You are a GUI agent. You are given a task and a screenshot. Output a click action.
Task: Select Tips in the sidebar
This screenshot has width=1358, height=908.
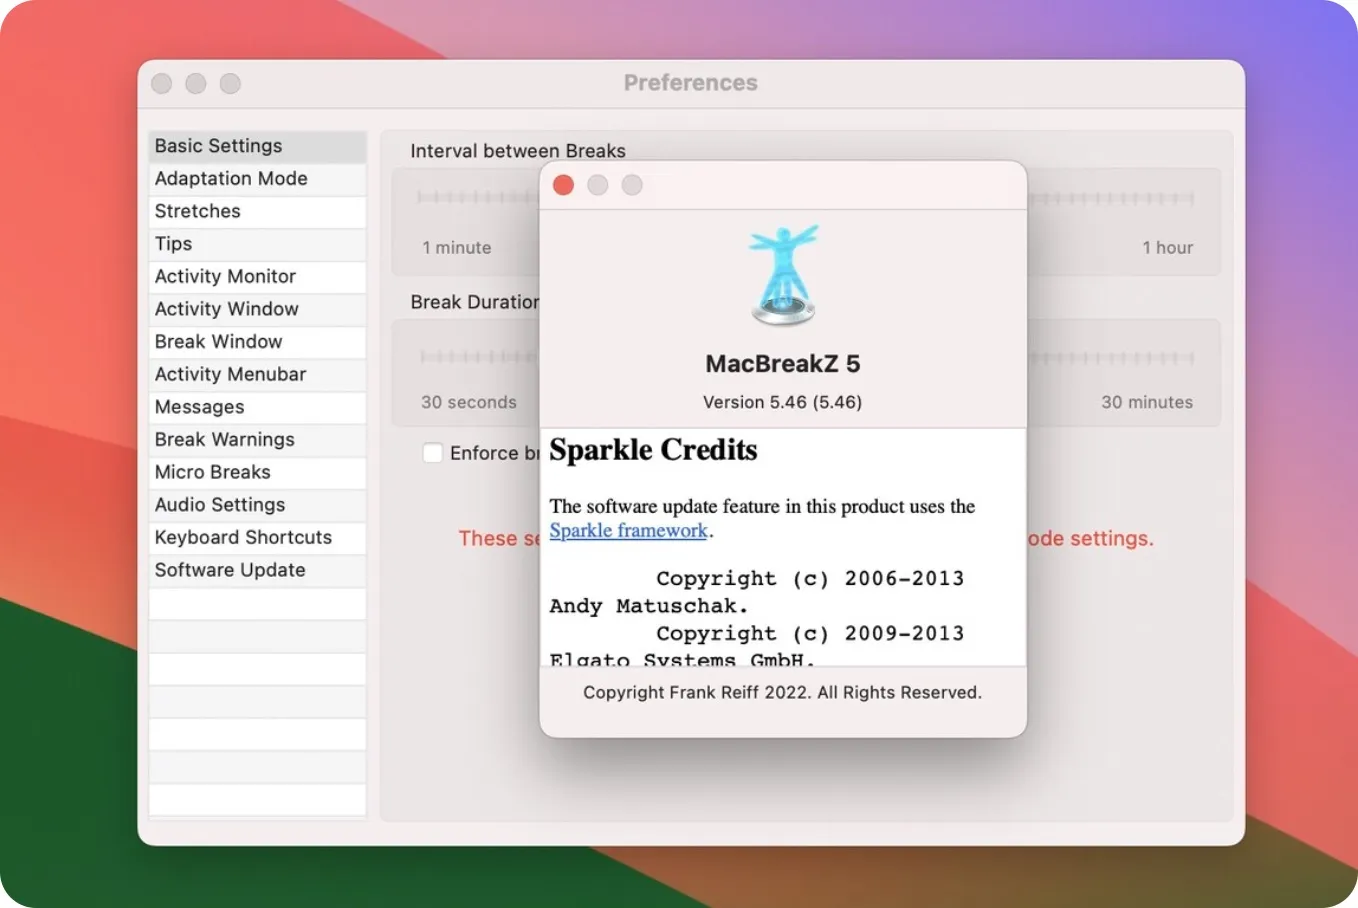(x=257, y=244)
